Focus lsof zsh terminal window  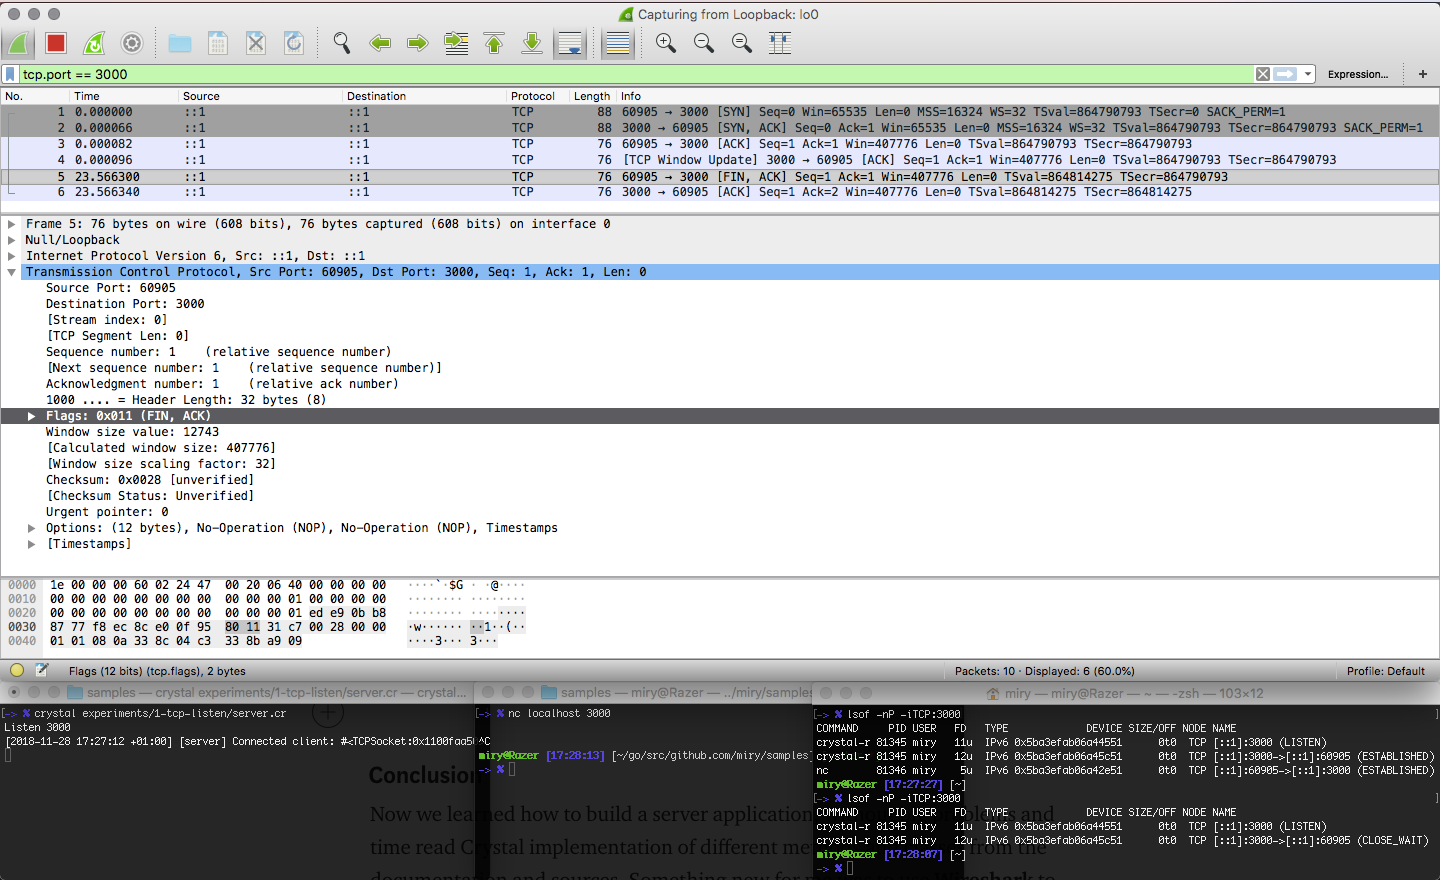[x=1126, y=782]
